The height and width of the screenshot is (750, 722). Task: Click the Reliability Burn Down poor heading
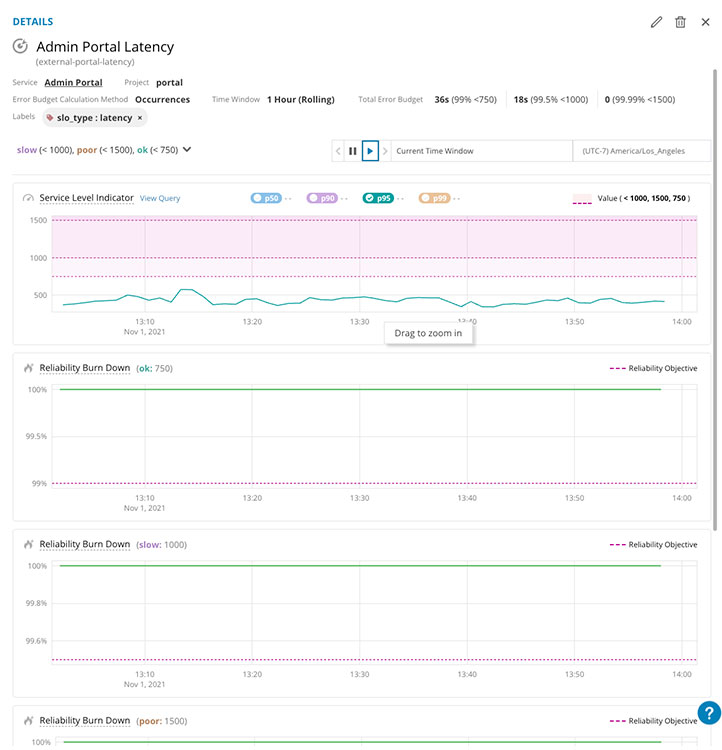click(85, 720)
